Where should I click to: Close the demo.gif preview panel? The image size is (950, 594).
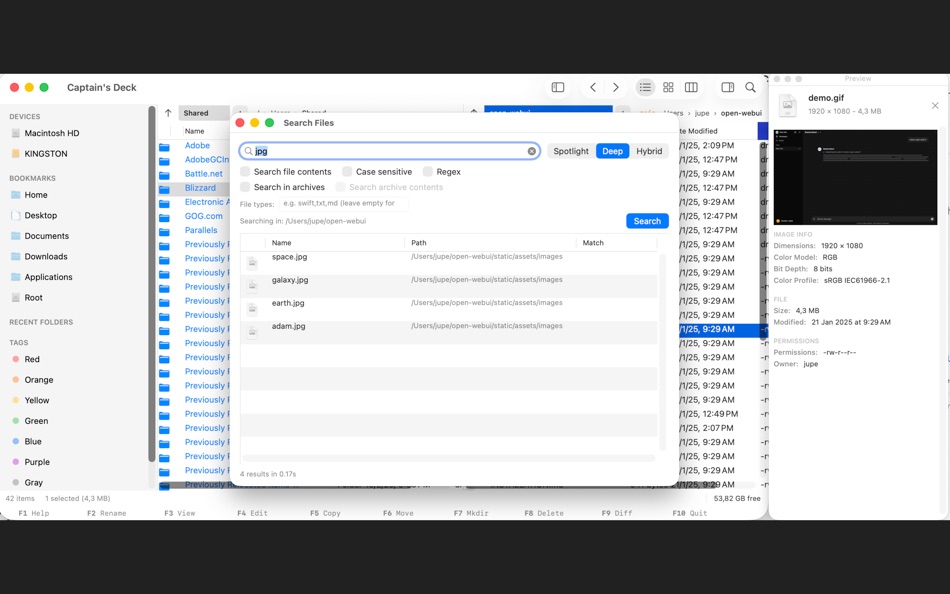pyautogui.click(x=935, y=105)
